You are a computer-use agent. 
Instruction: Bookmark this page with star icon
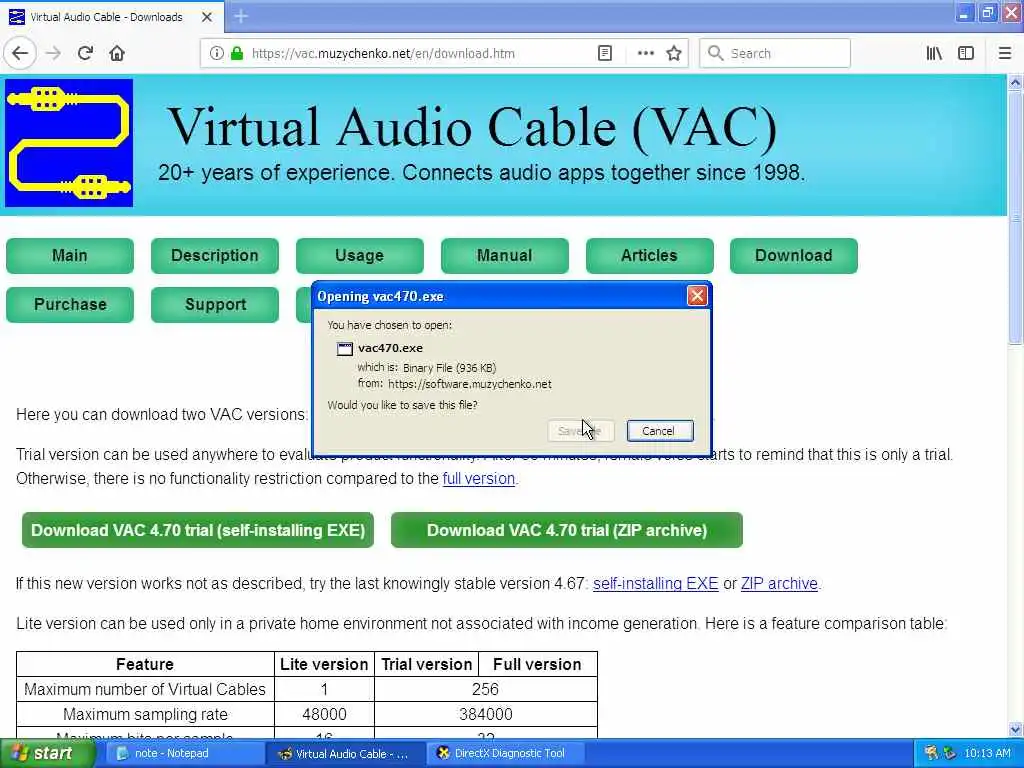(674, 54)
